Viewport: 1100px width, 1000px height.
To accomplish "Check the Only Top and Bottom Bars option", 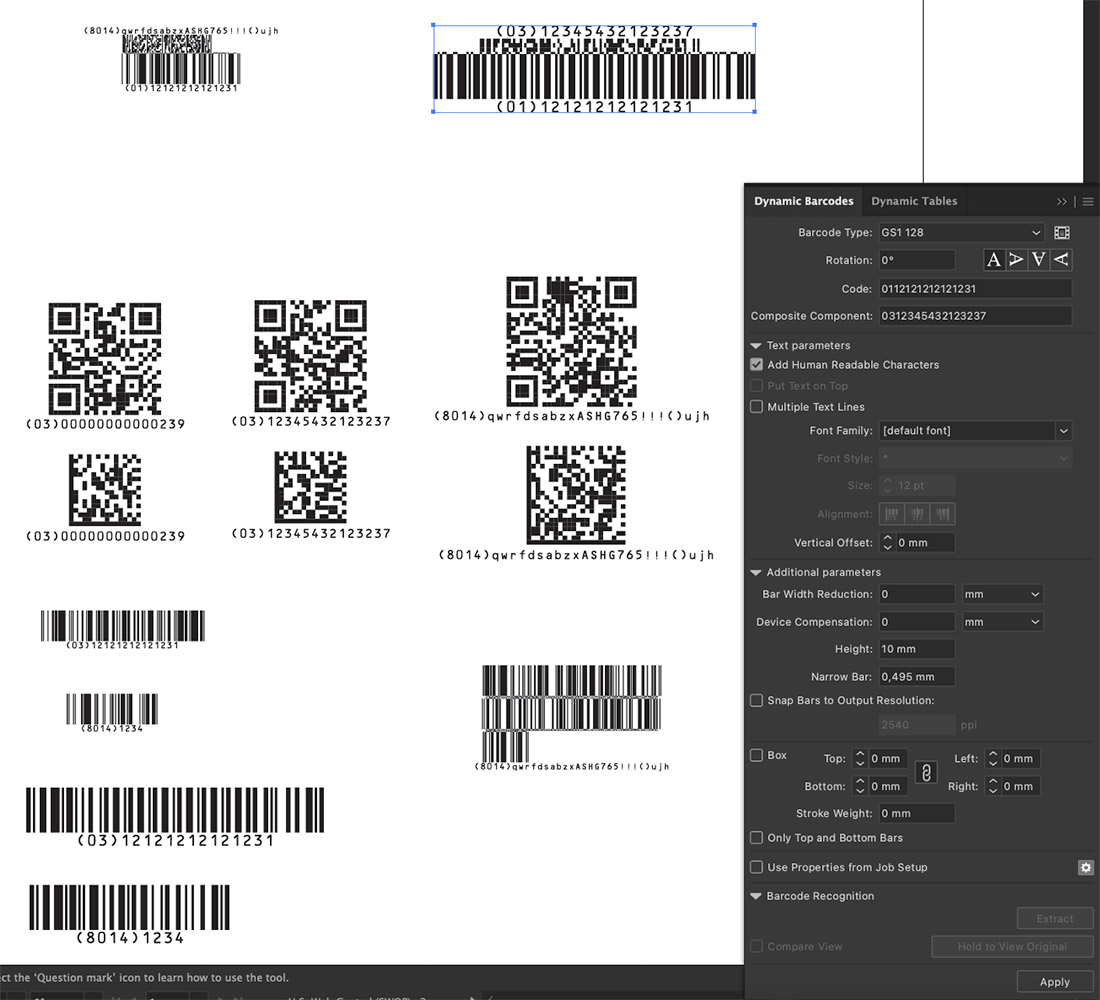I will [x=757, y=838].
